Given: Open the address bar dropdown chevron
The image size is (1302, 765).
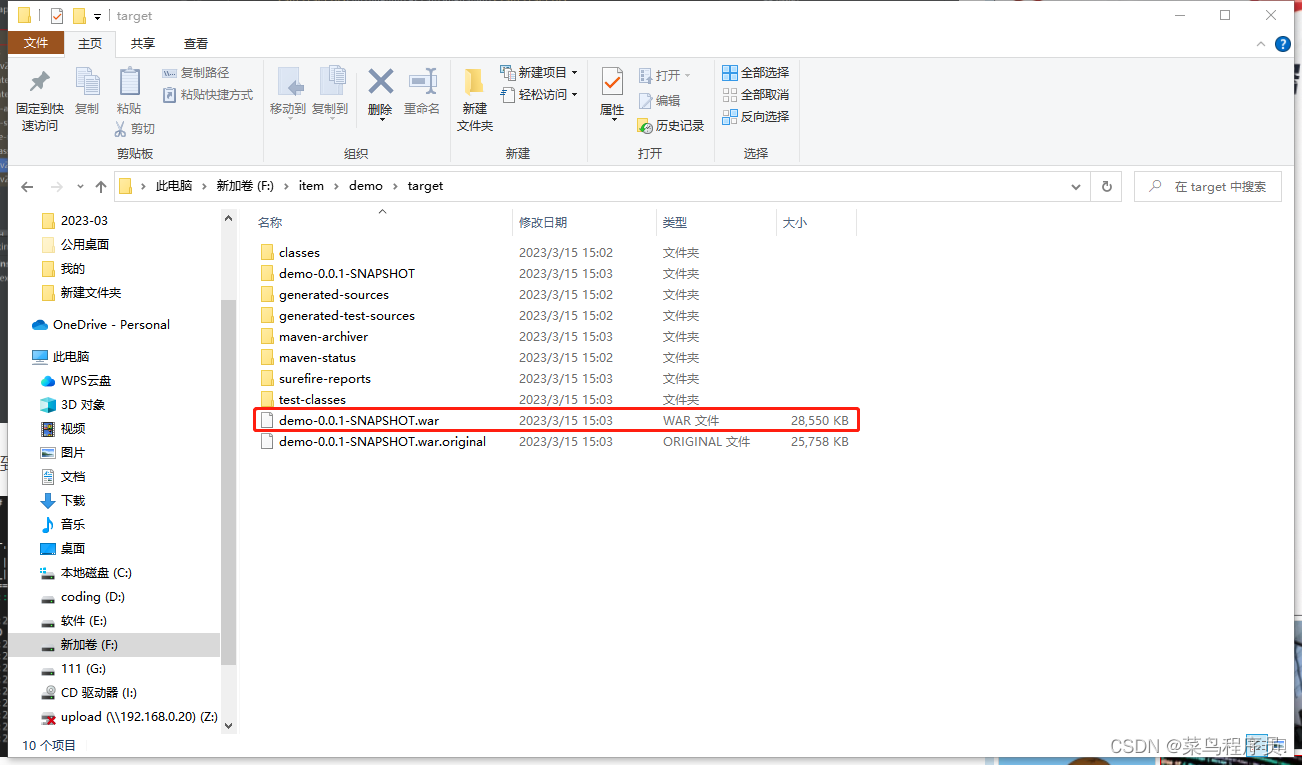Looking at the screenshot, I should [1075, 186].
